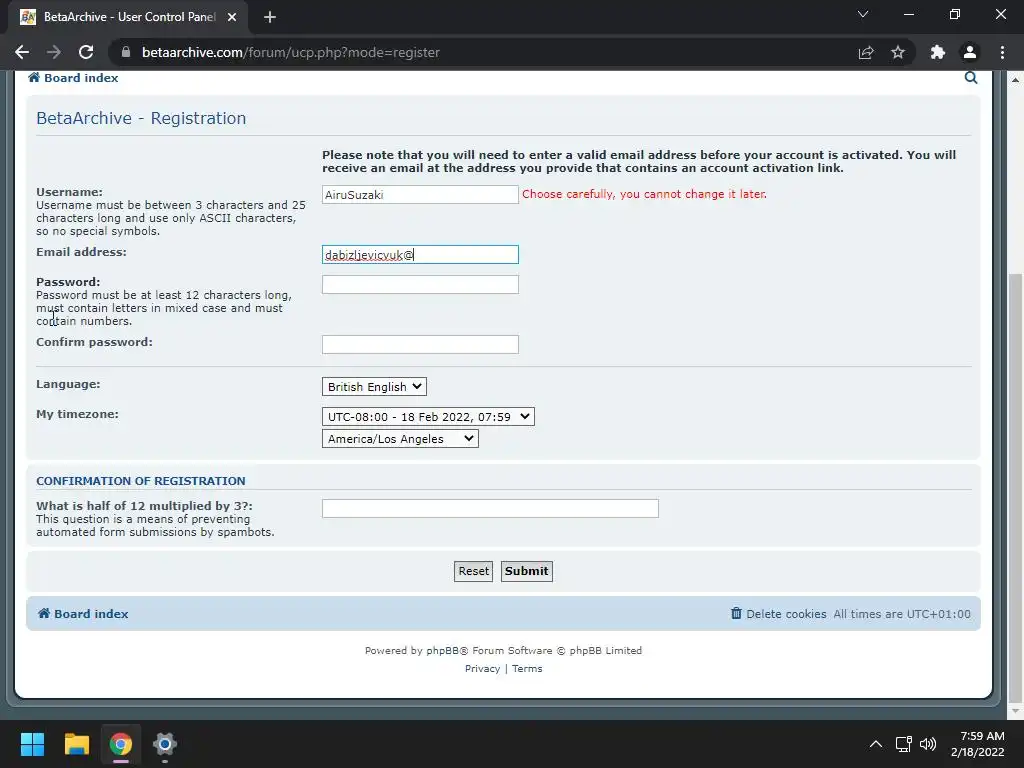The width and height of the screenshot is (1024, 768).
Task: Open the clock showing 7:59 AM
Action: 978,744
